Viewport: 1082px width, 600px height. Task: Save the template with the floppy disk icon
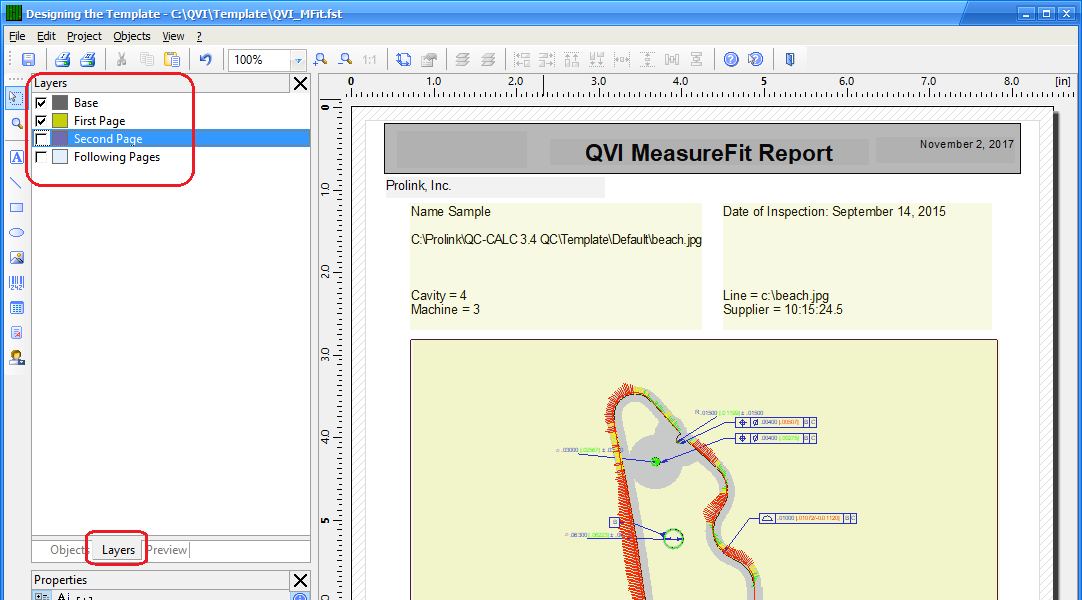coord(28,60)
